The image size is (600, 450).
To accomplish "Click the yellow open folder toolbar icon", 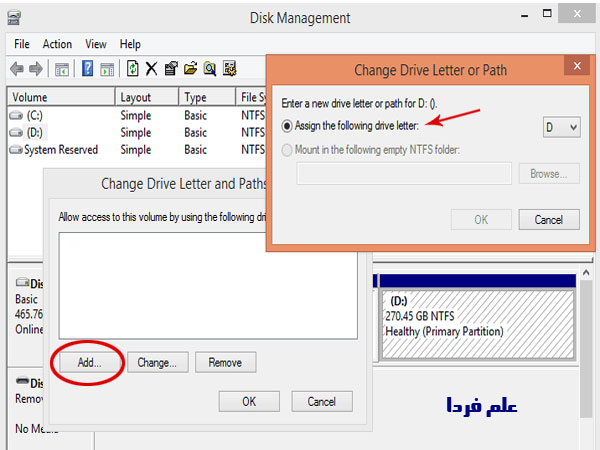I will coord(190,68).
